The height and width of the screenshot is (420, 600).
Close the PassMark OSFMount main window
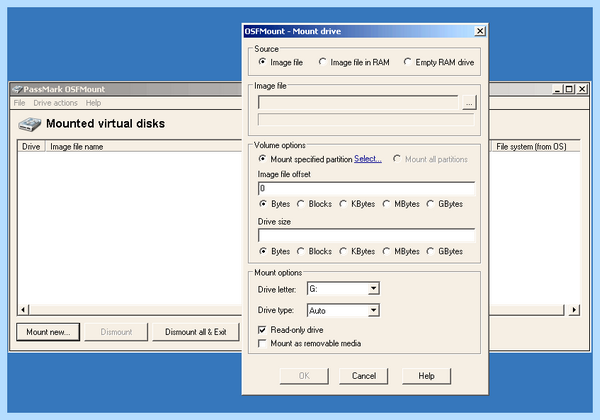click(582, 89)
